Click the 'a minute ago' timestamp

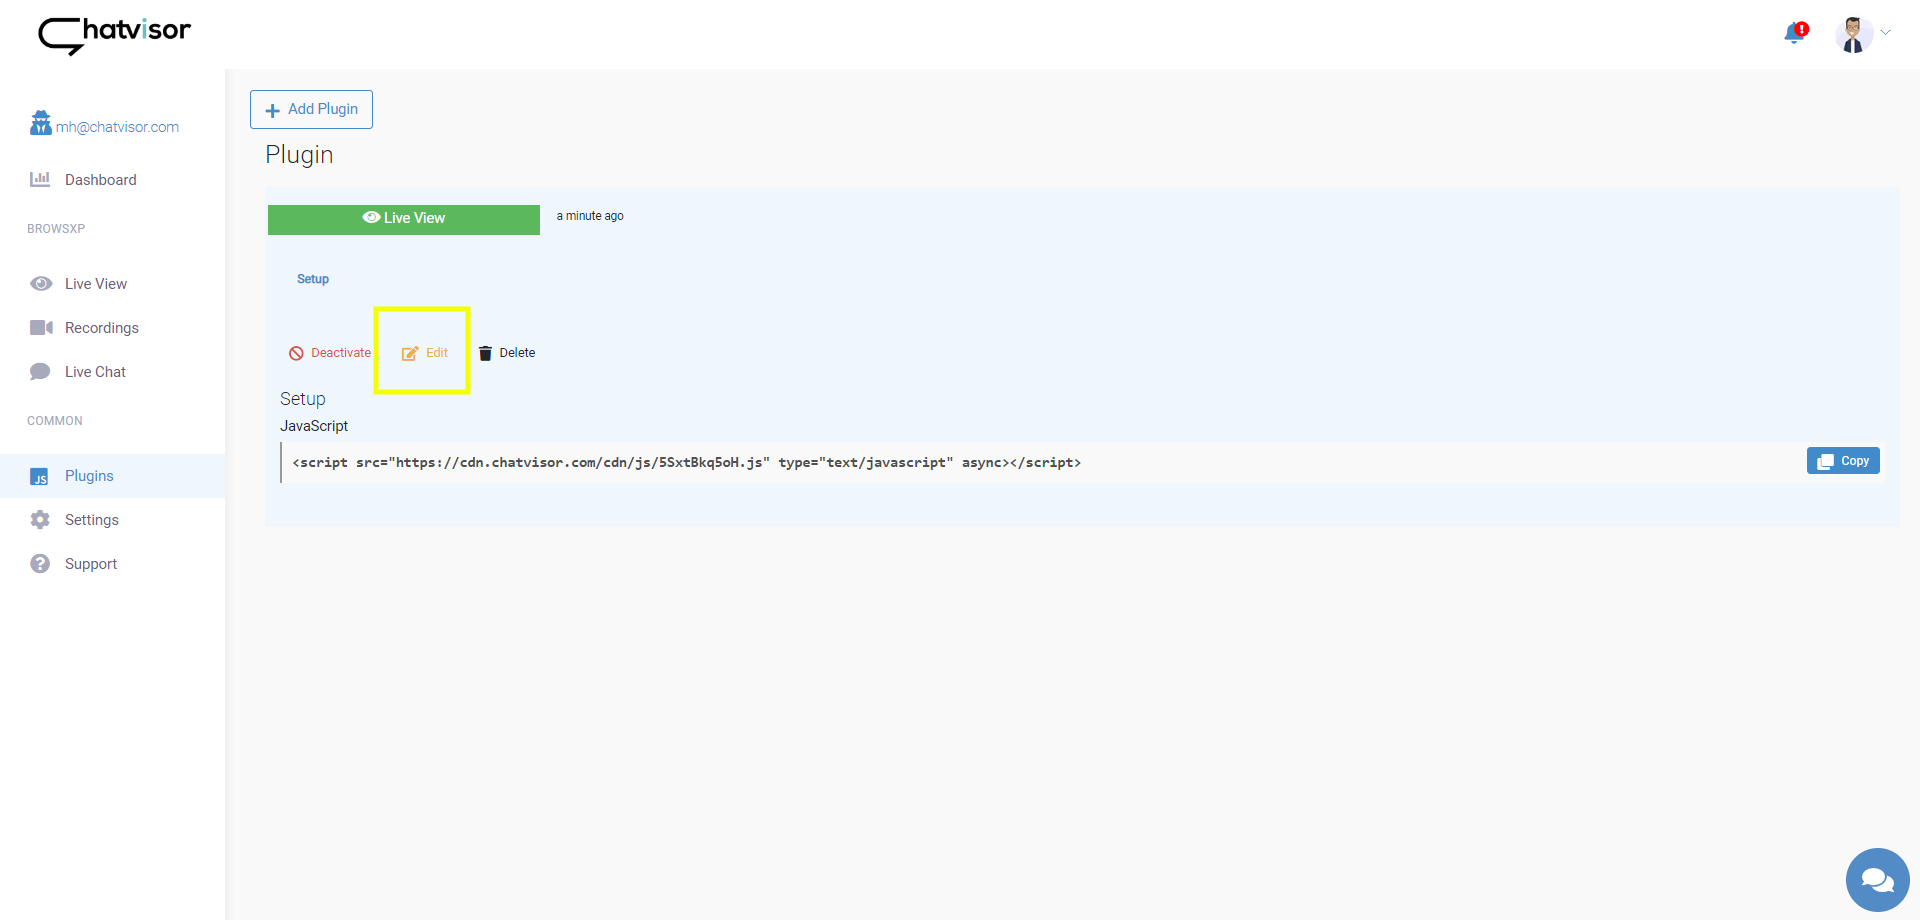click(590, 216)
